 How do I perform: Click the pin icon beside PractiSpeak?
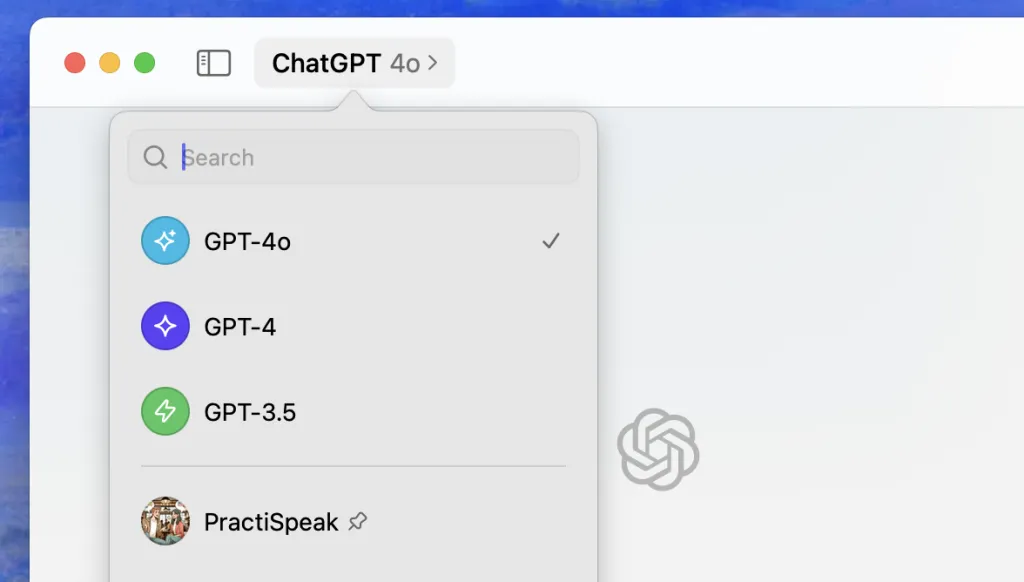click(358, 521)
